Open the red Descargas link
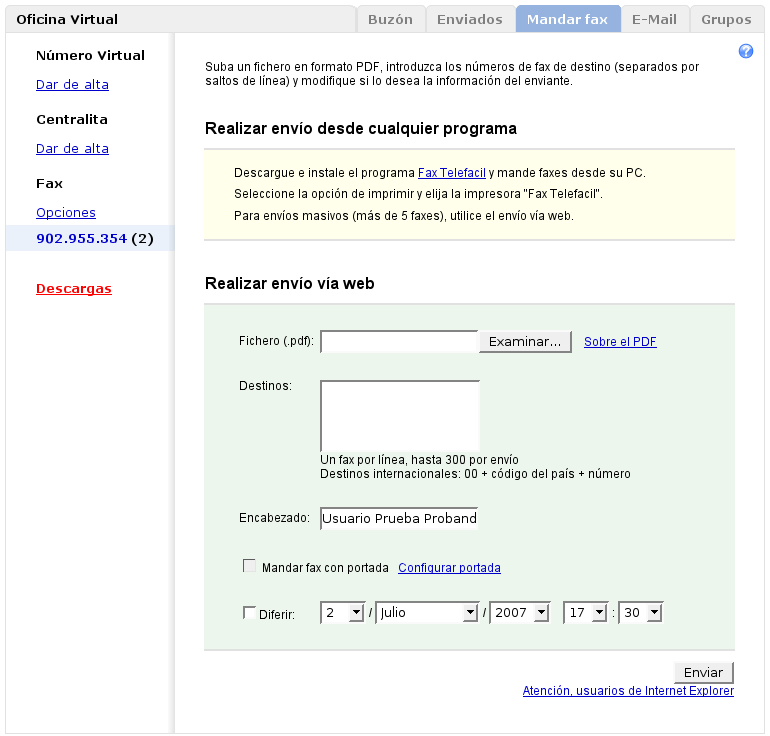 [74, 289]
